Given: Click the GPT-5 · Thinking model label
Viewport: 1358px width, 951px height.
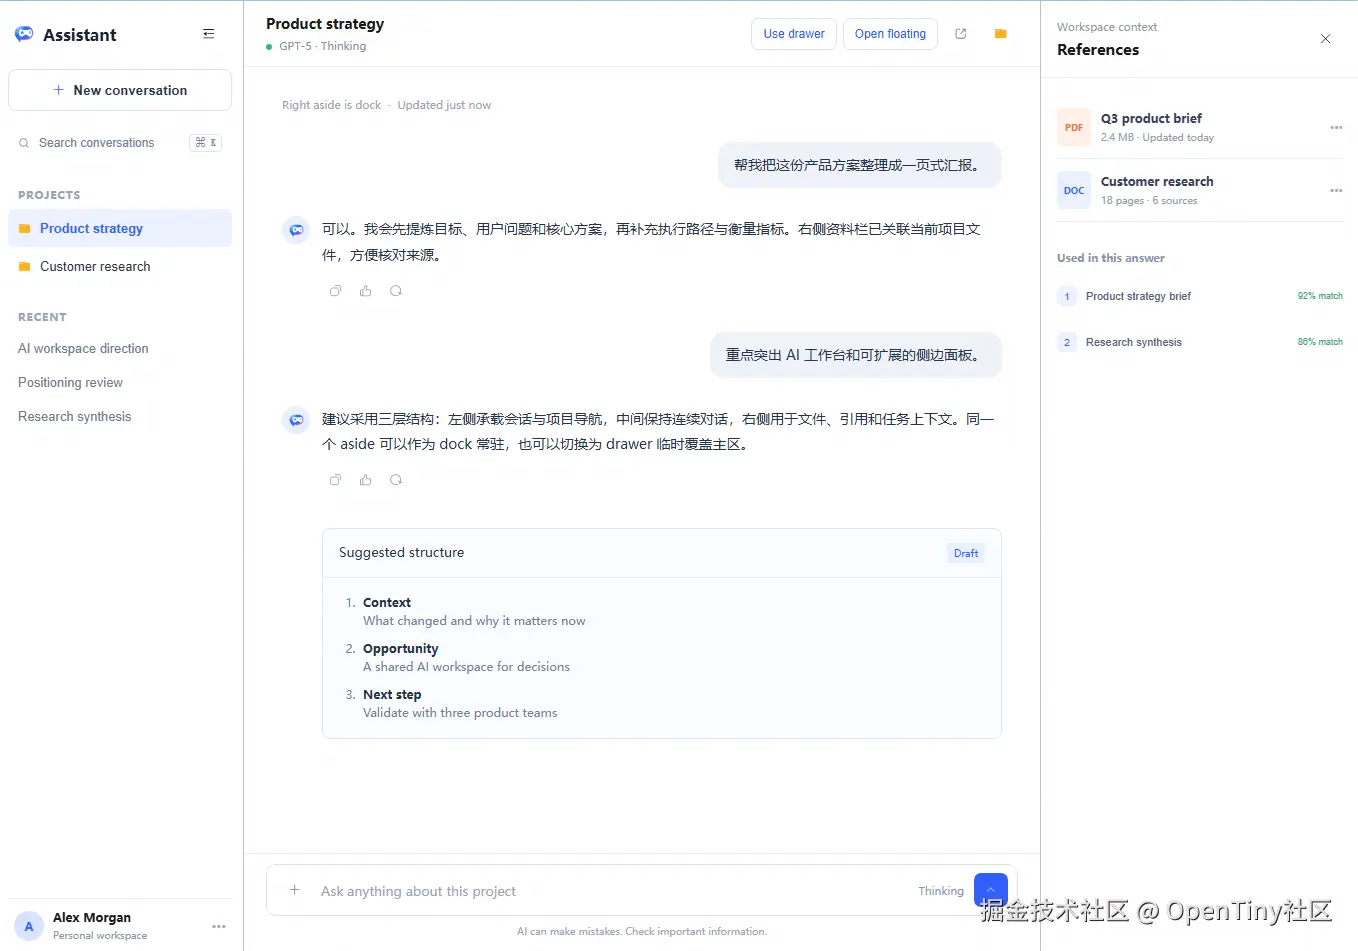Looking at the screenshot, I should (322, 46).
